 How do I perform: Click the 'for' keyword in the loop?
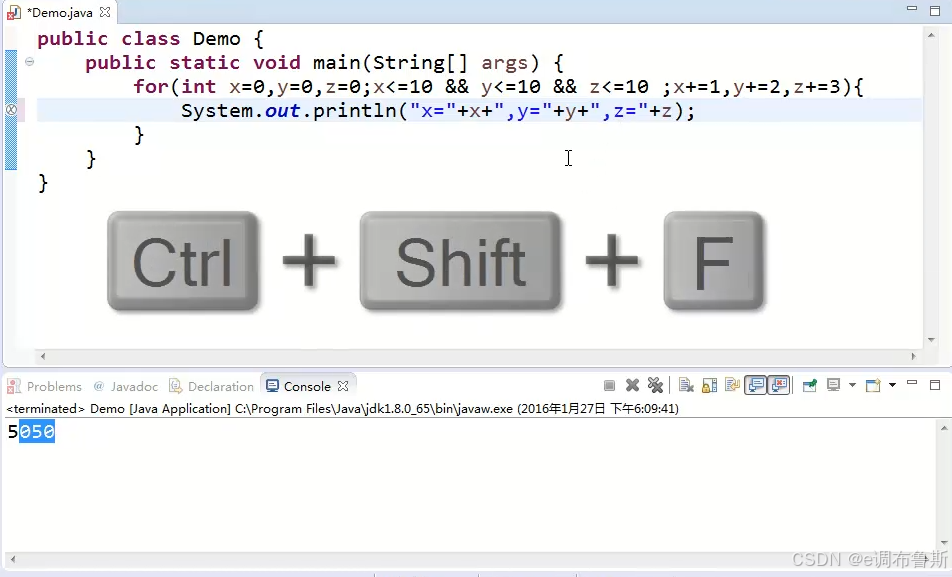click(x=151, y=86)
